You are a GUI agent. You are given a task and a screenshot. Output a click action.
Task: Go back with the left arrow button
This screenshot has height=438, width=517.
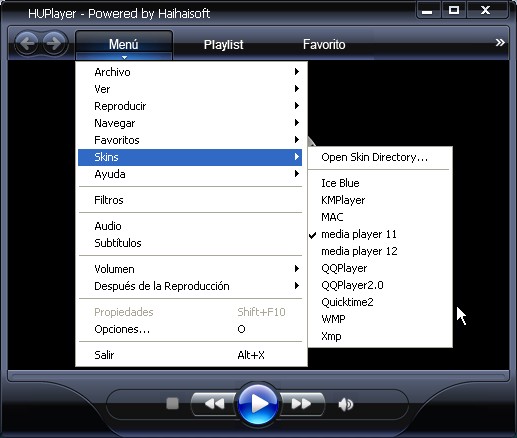(27, 43)
